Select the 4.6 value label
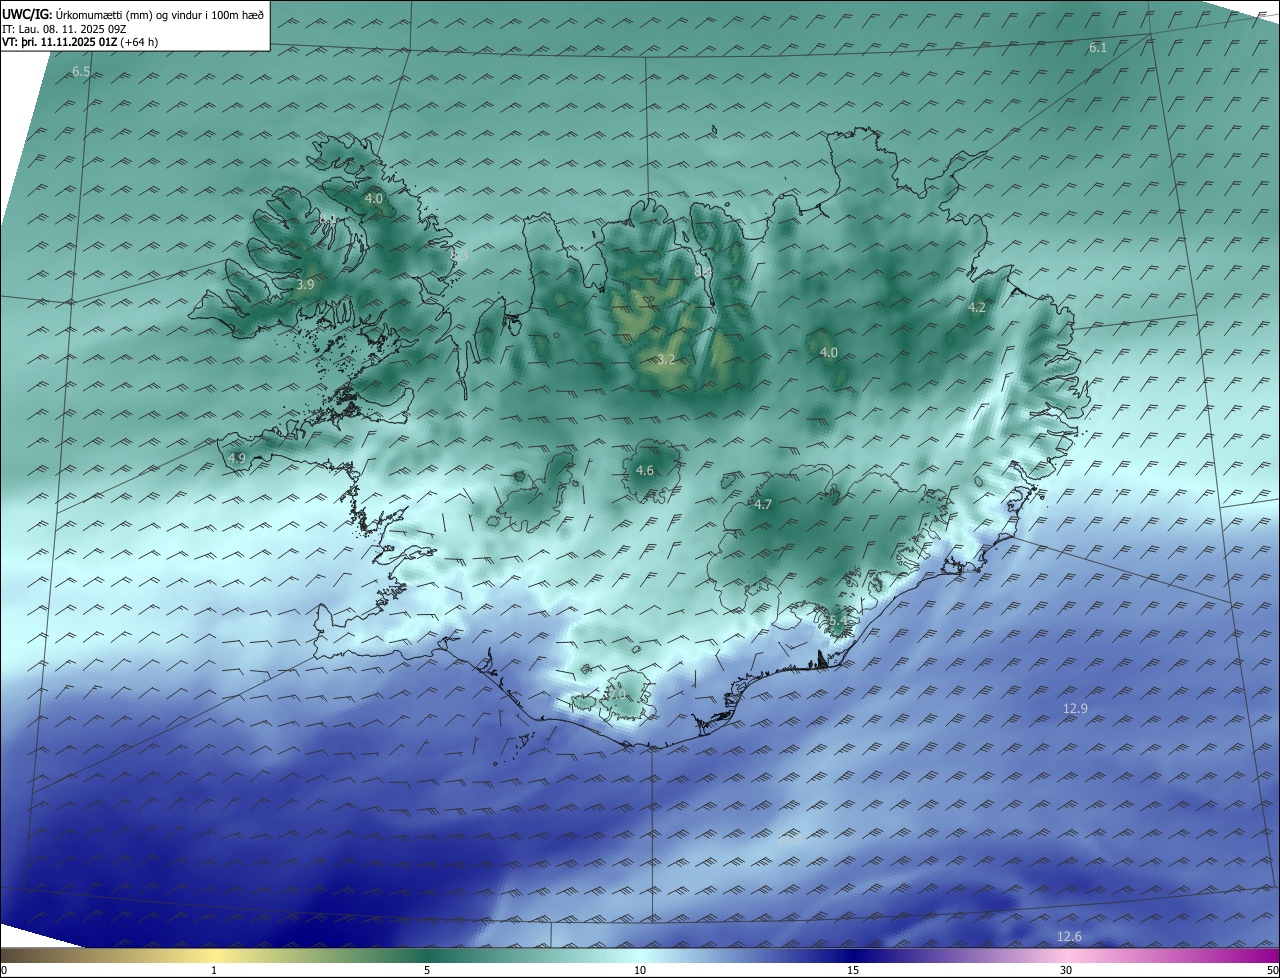 pos(645,470)
